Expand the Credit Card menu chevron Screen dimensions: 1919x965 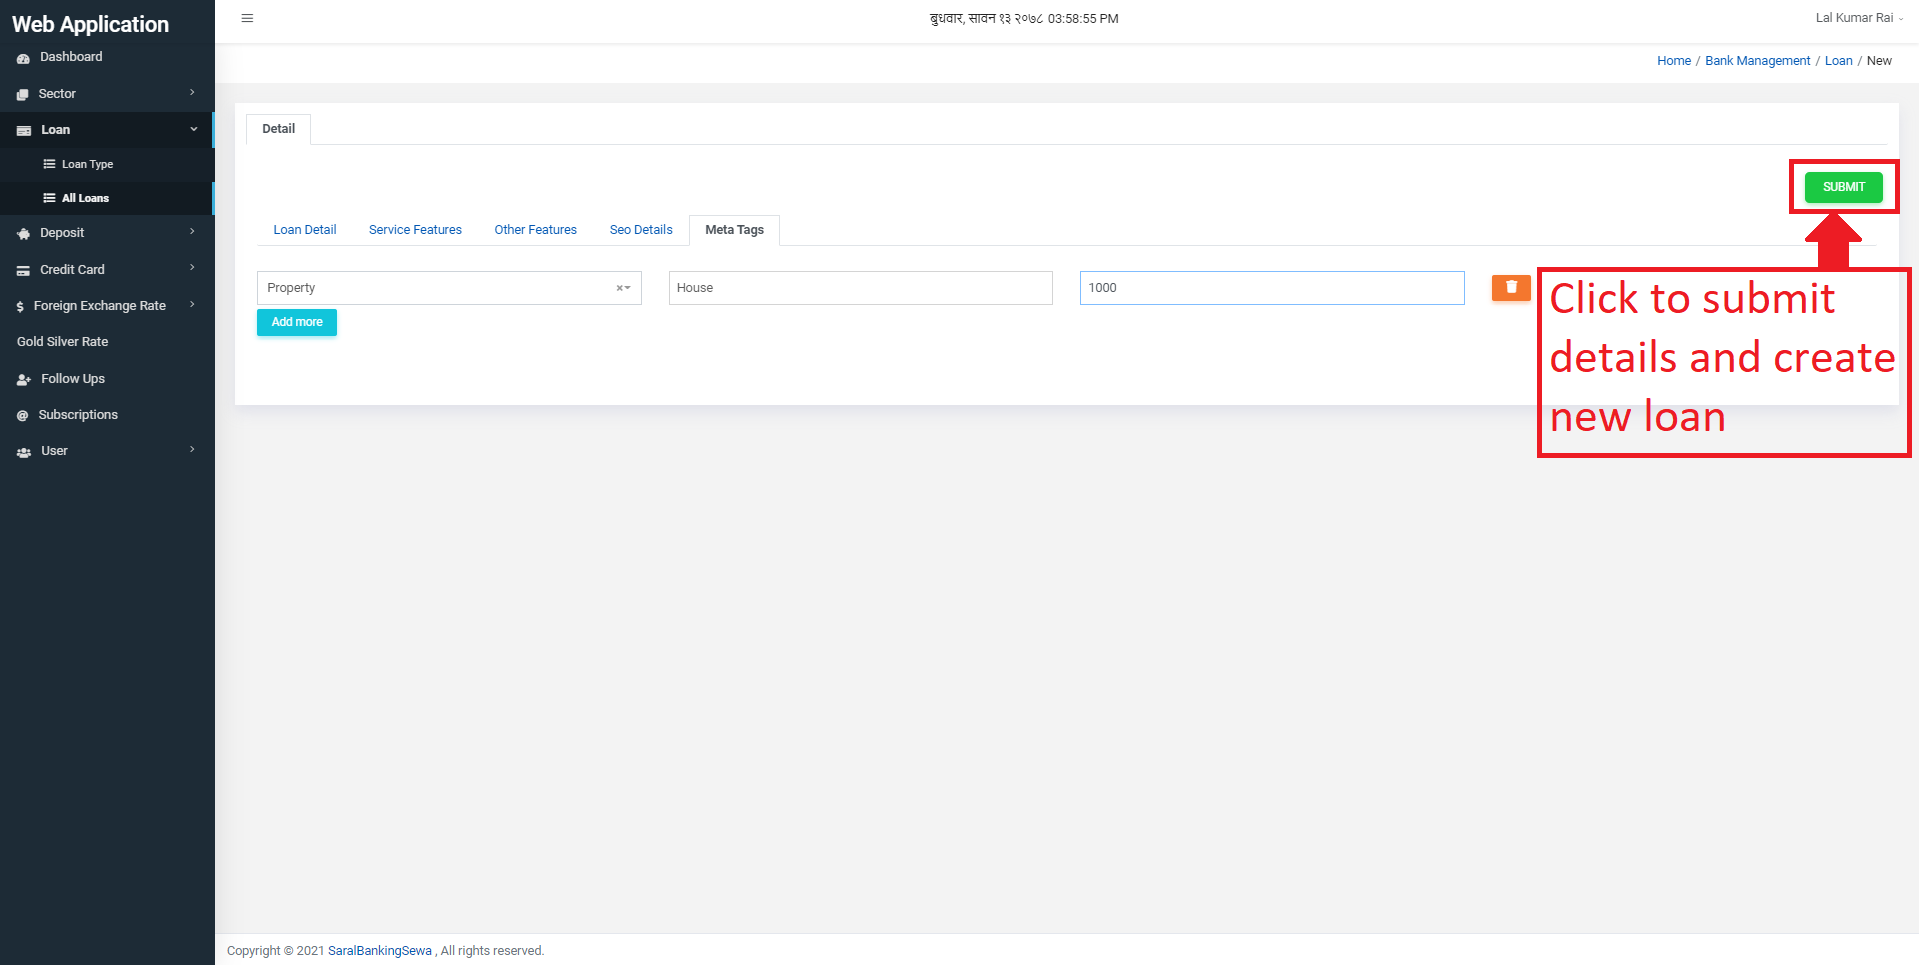(x=193, y=267)
